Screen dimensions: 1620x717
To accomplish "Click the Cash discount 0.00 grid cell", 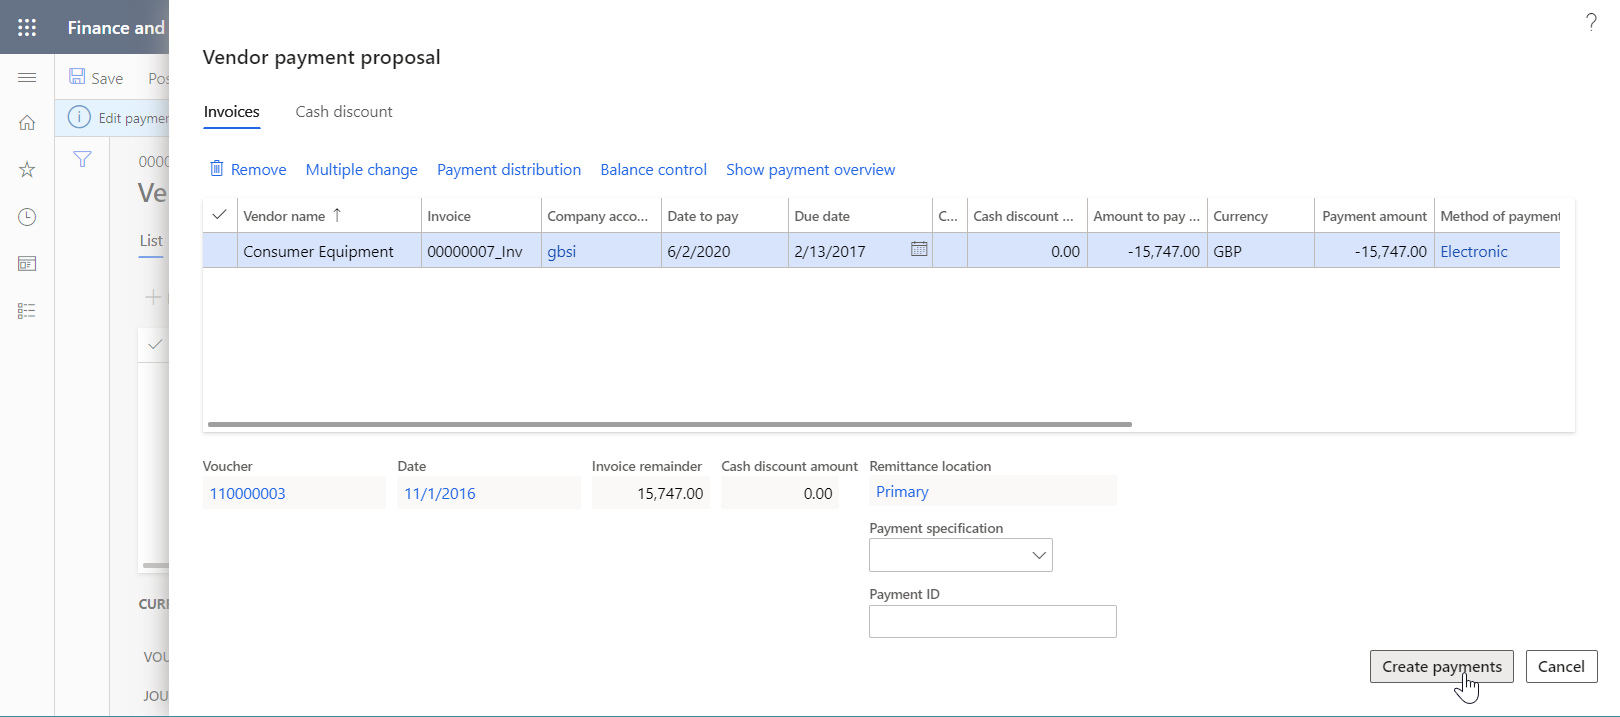I will [x=1027, y=252].
